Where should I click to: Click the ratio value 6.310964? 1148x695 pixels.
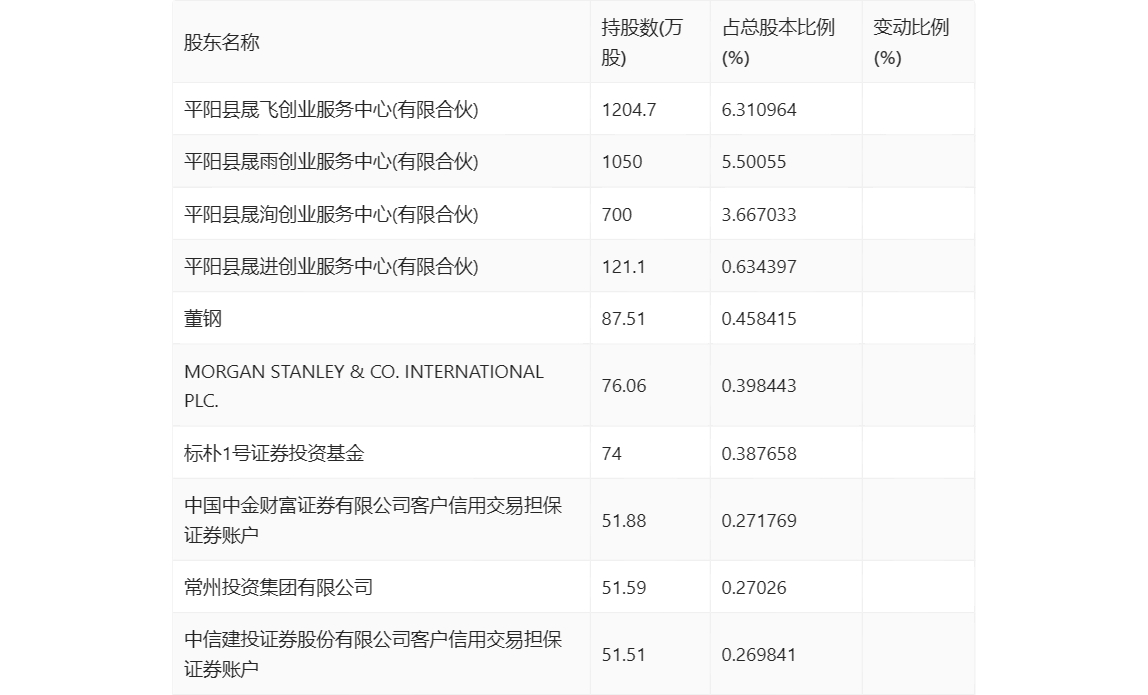pos(758,110)
